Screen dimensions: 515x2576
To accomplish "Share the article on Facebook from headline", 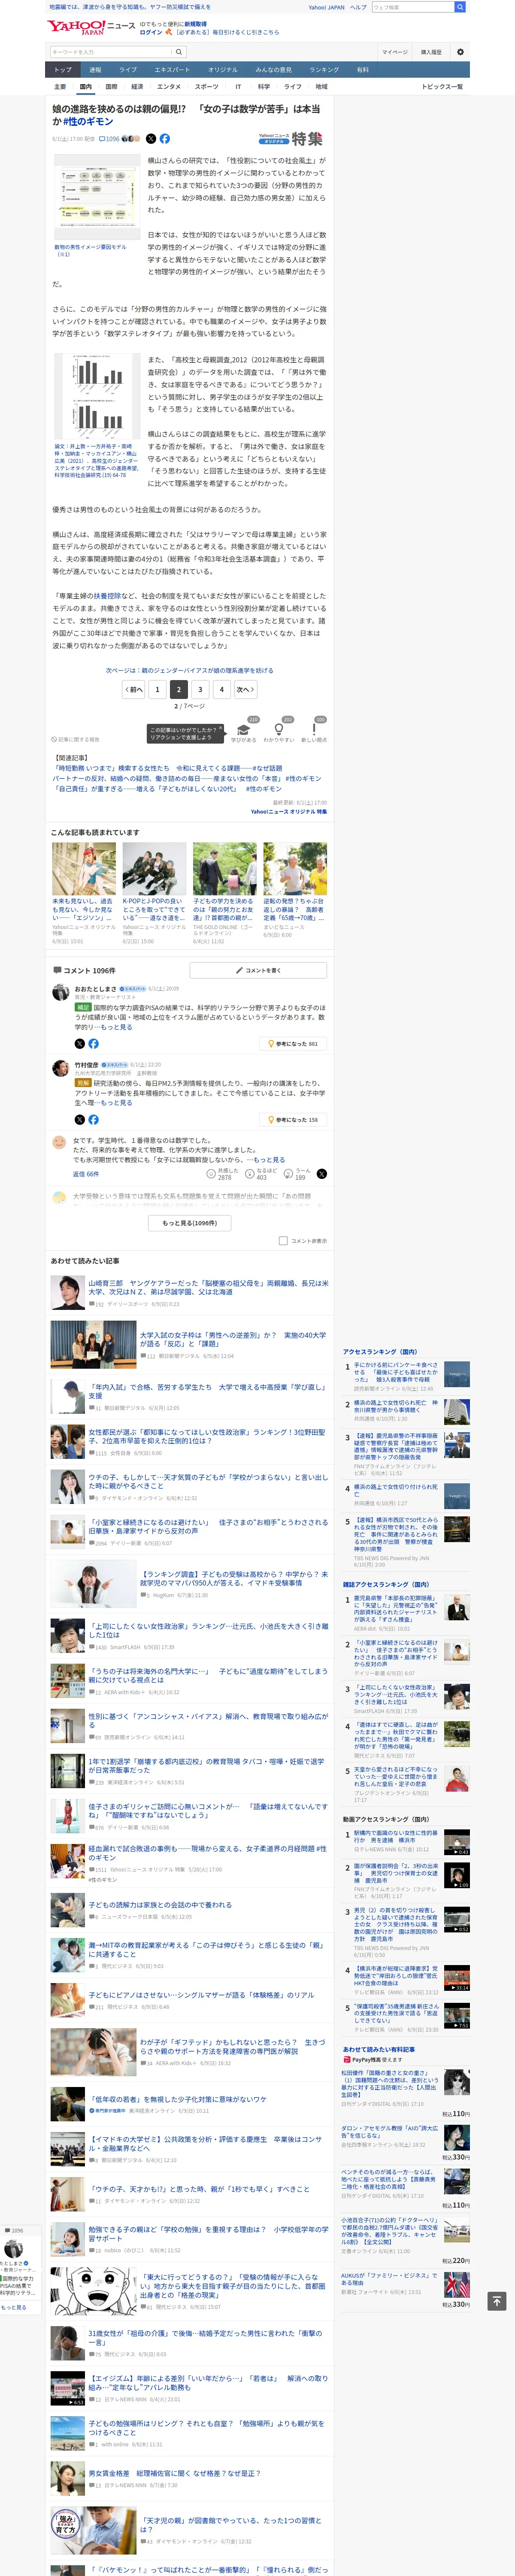I will coord(164,139).
